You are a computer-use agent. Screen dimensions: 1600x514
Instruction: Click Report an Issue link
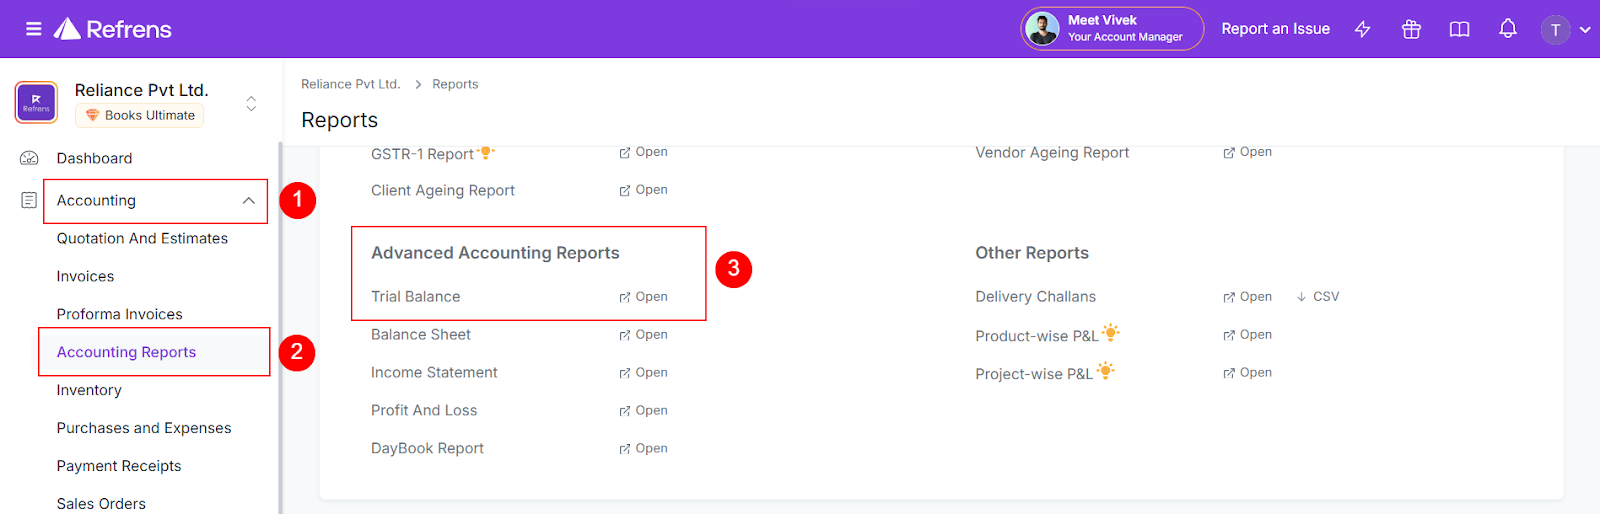[x=1275, y=29]
